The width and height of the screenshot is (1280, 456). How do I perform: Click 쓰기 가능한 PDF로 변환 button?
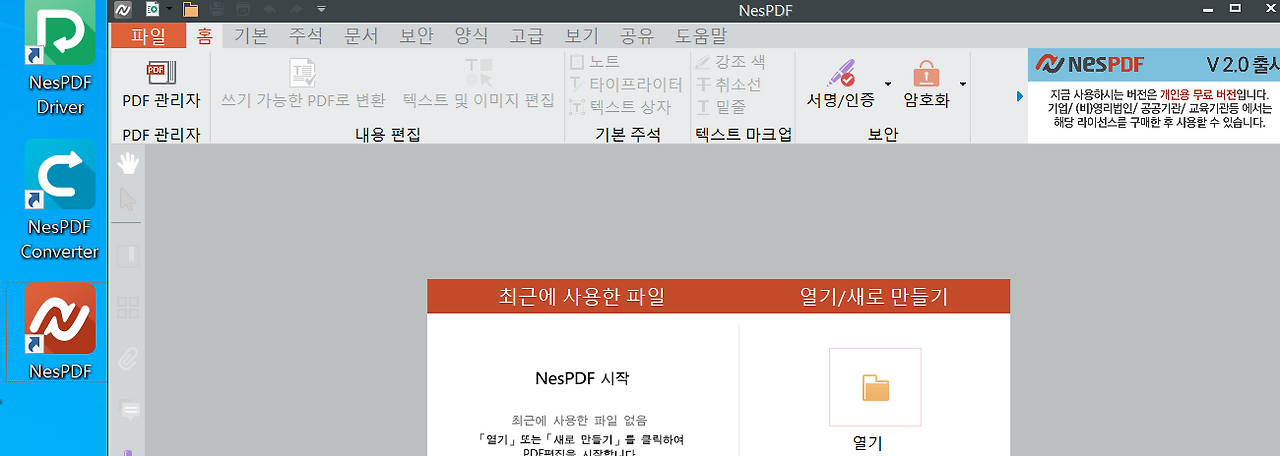303,84
